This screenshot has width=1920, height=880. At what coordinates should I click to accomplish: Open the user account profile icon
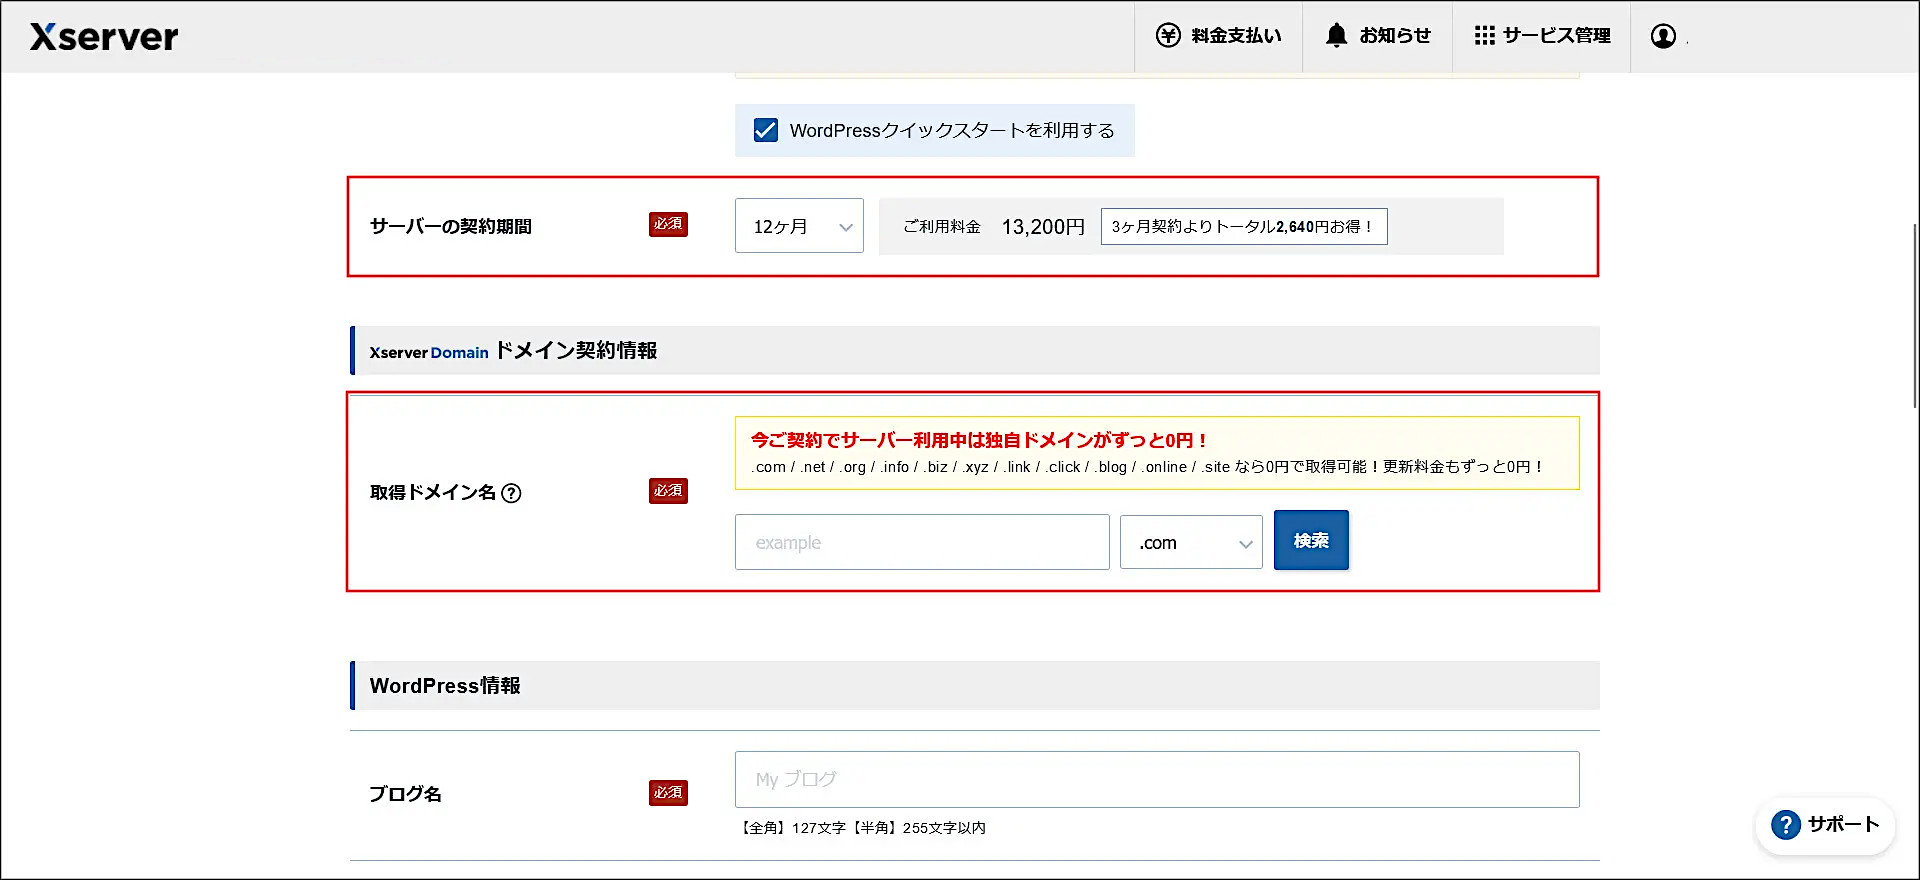coord(1663,36)
